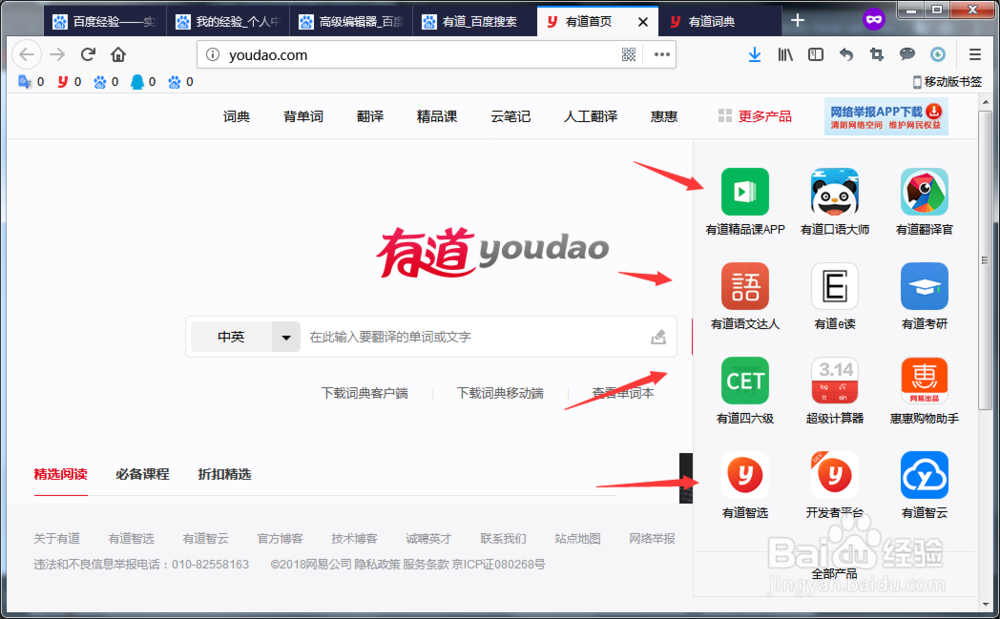Reload the youdao.com page

[88, 55]
